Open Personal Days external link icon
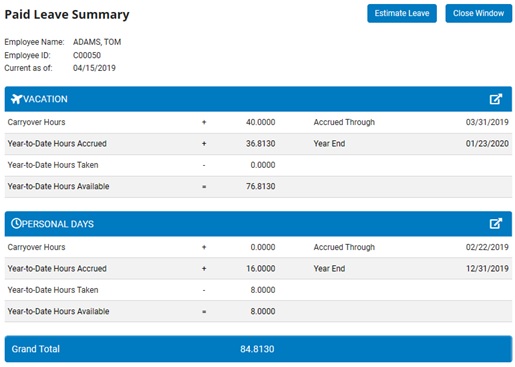Image resolution: width=515 pixels, height=367 pixels. click(496, 223)
